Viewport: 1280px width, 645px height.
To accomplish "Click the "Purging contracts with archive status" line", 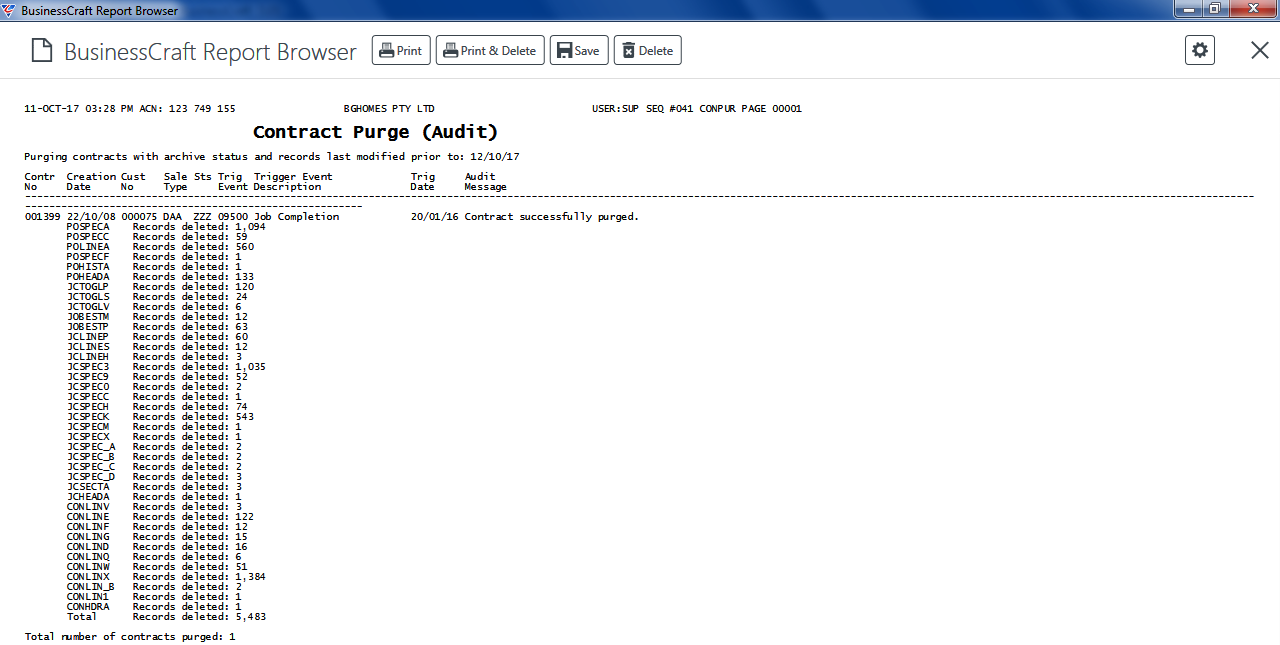I will click(x=272, y=157).
